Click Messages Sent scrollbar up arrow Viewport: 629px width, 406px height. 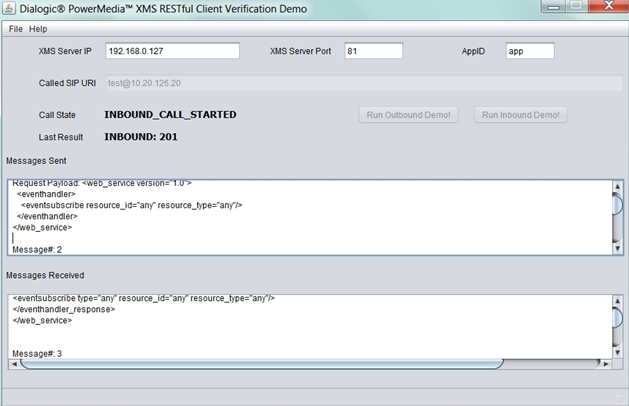coord(616,187)
